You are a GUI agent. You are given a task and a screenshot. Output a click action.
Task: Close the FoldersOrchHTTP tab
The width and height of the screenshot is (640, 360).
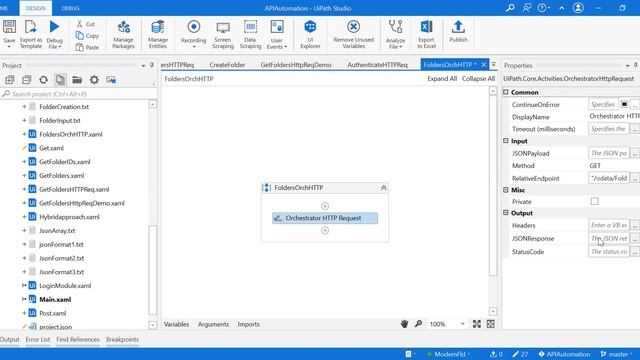point(484,64)
